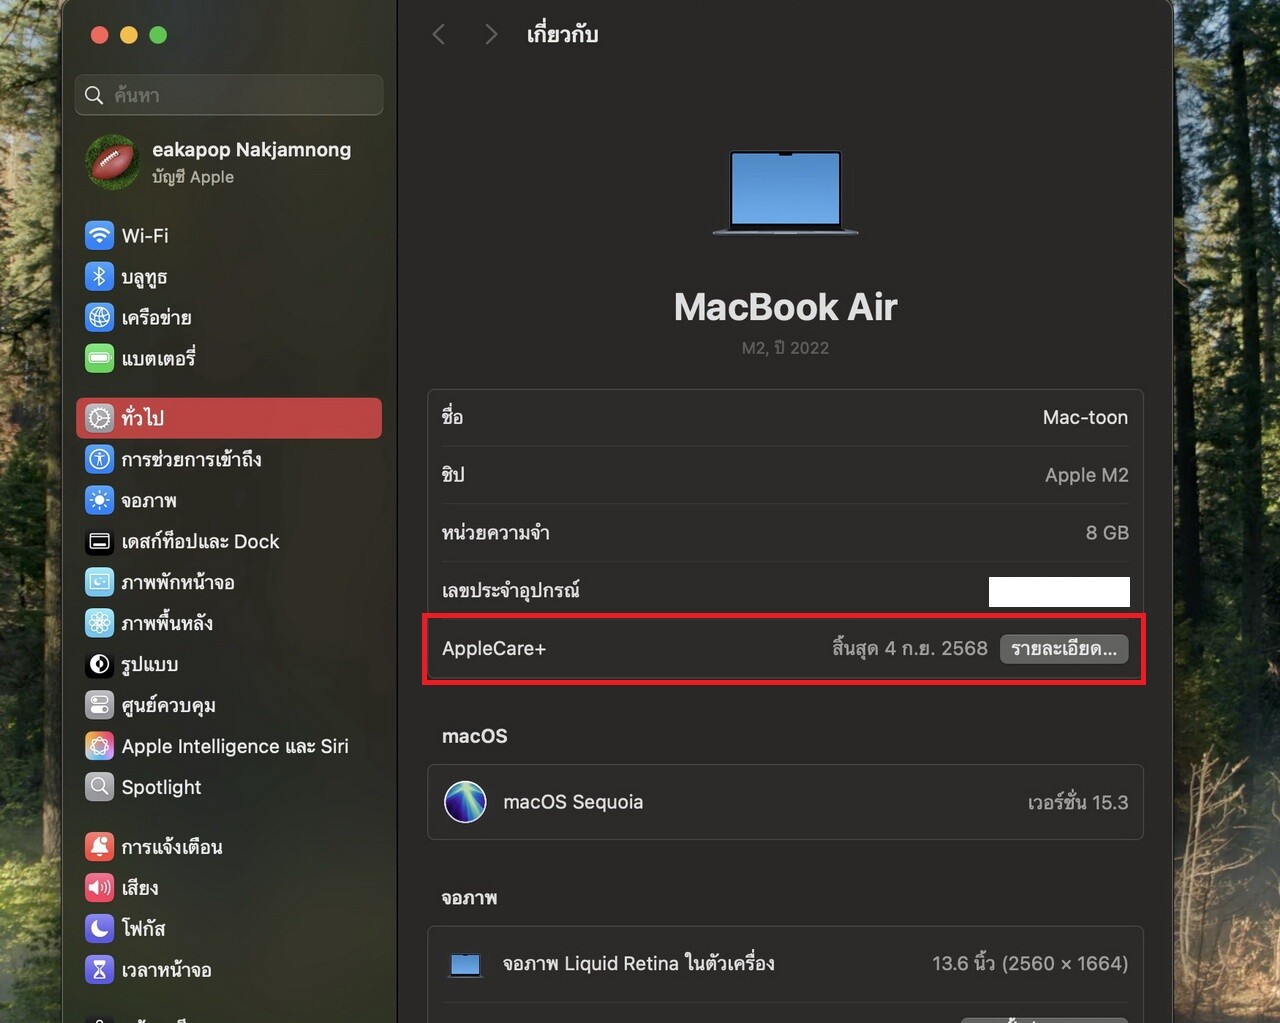This screenshot has width=1280, height=1023.
Task: Click the football profile avatar
Action: 112,162
